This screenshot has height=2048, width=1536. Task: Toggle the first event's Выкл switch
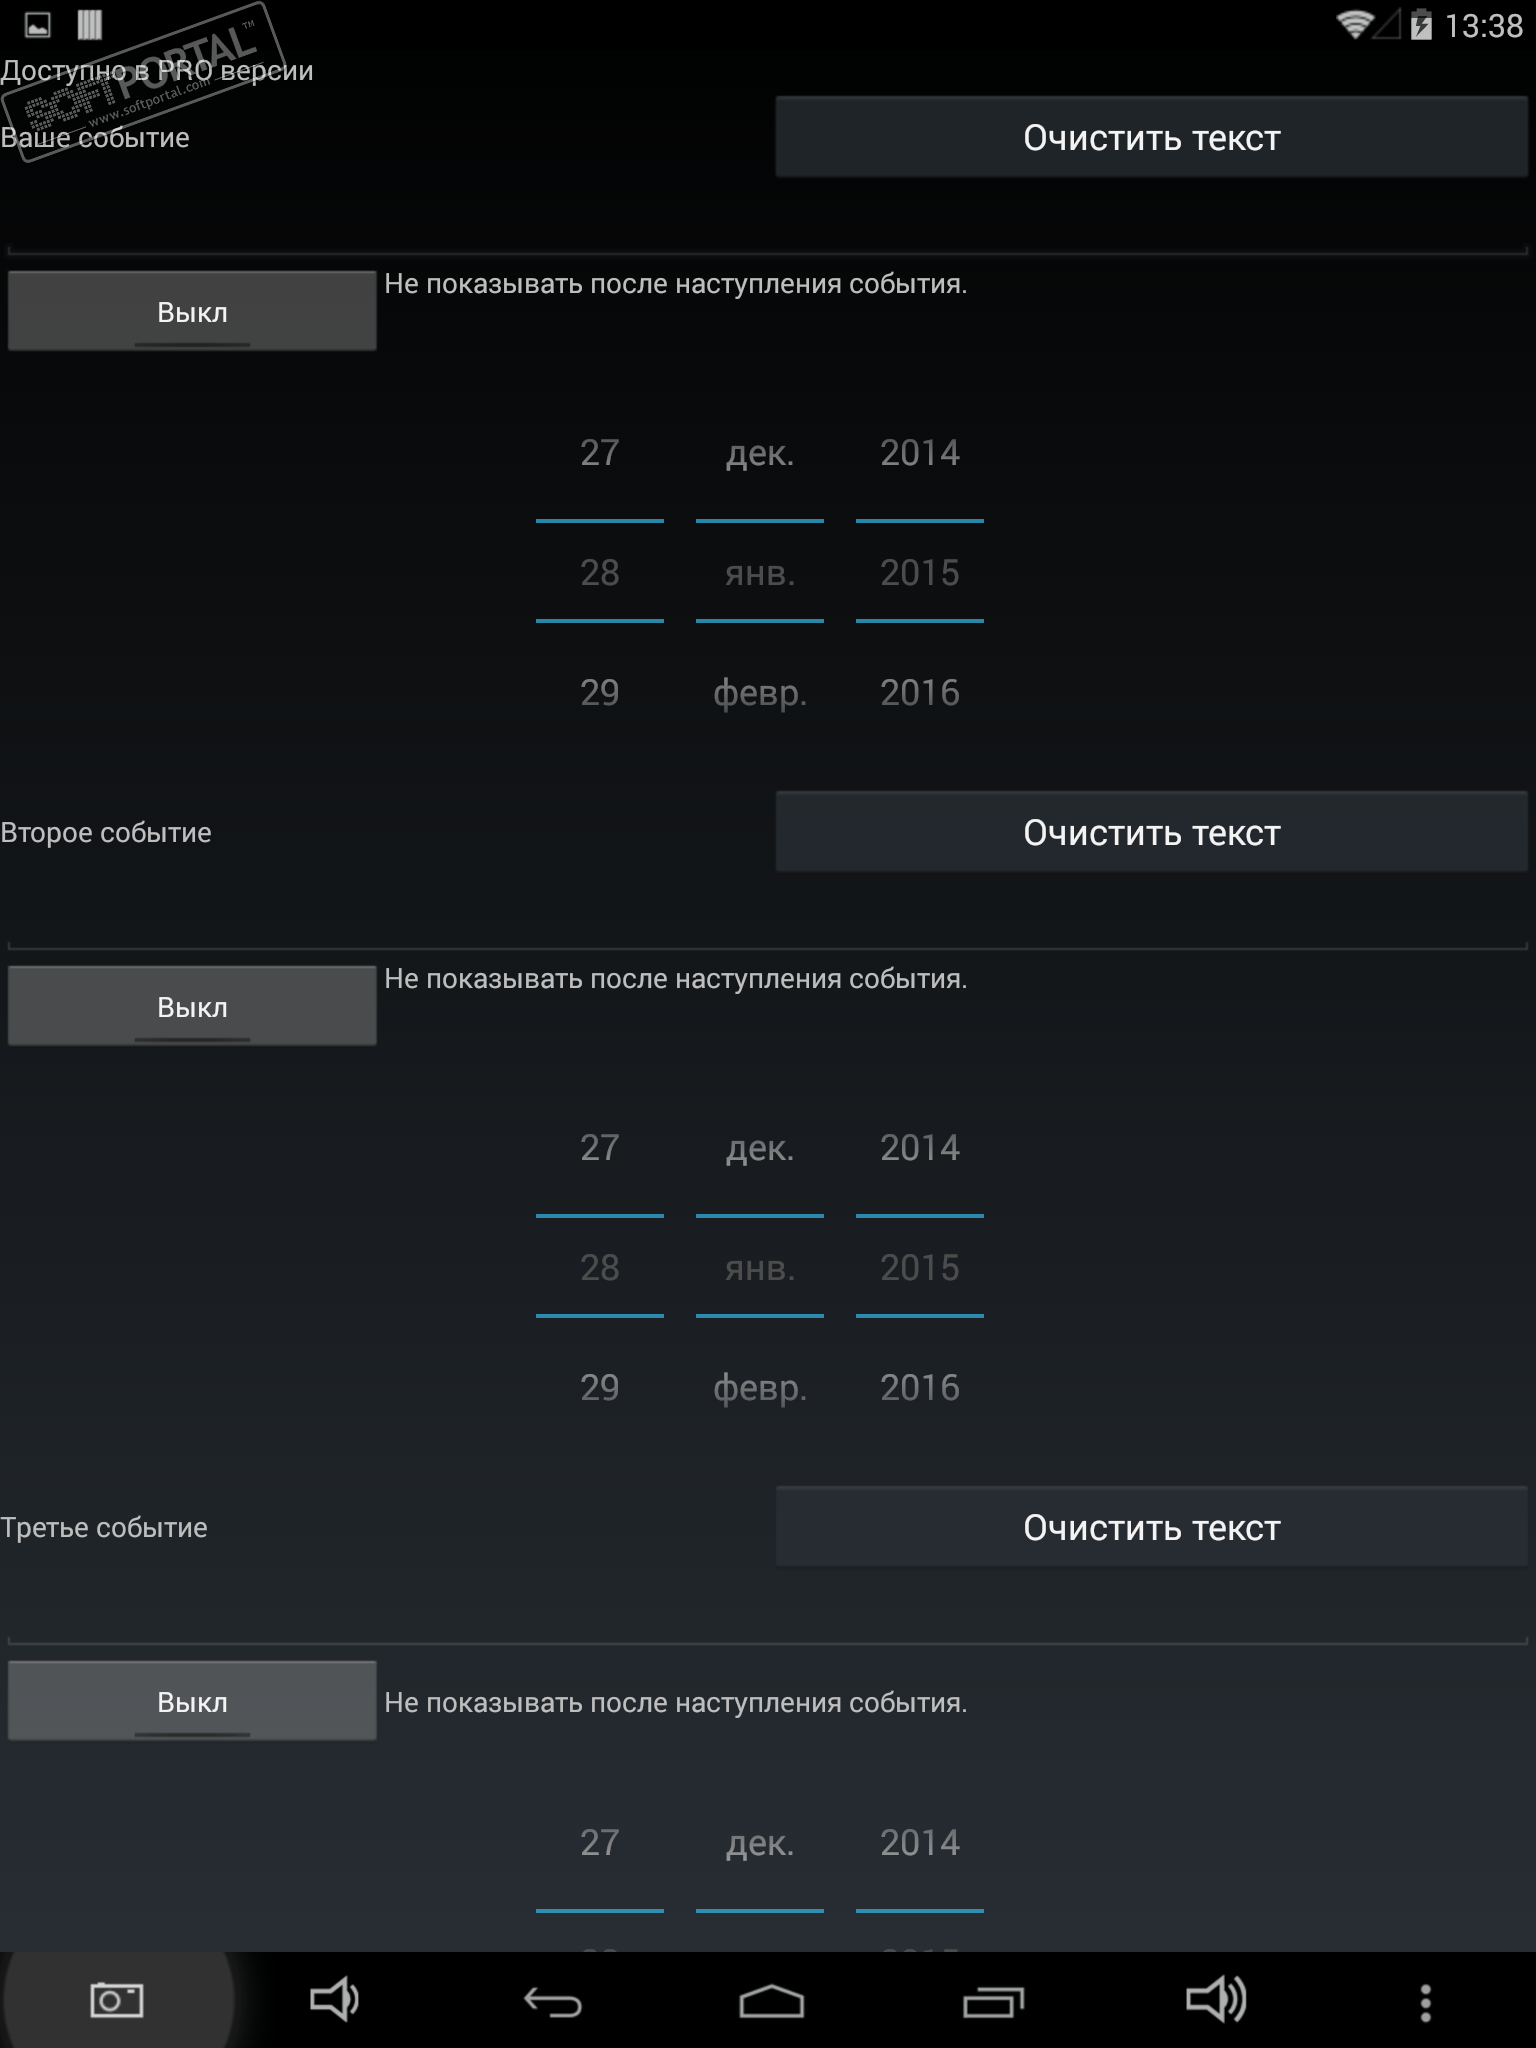click(192, 312)
